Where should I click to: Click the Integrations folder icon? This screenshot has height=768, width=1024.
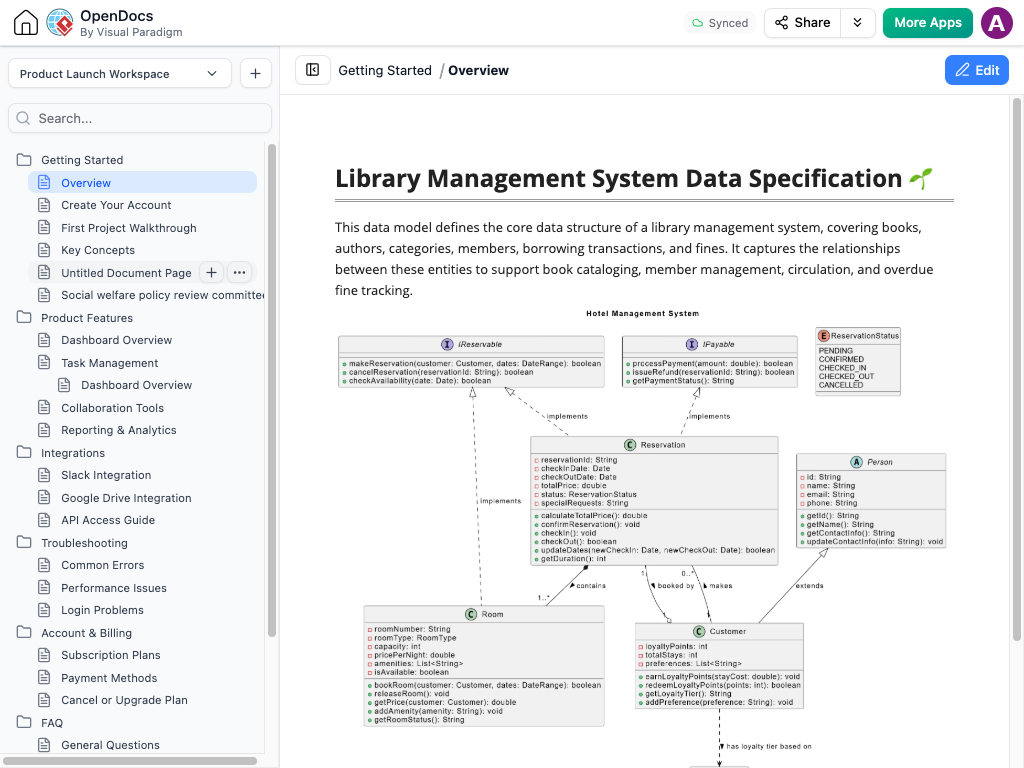click(x=24, y=453)
